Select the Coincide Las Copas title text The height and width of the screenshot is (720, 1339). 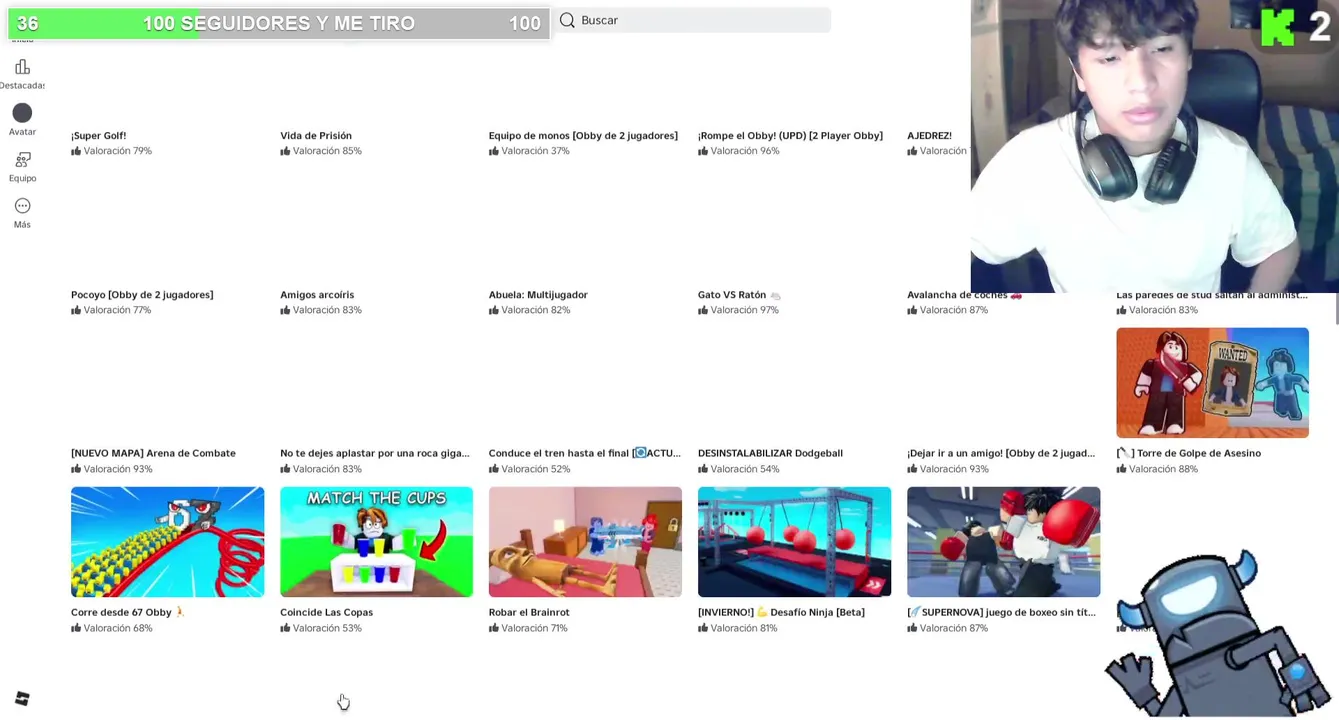click(x=326, y=613)
